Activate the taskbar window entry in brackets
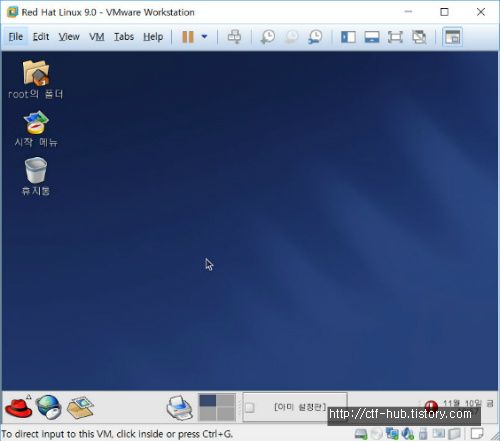This screenshot has height=441, width=500. 295,407
